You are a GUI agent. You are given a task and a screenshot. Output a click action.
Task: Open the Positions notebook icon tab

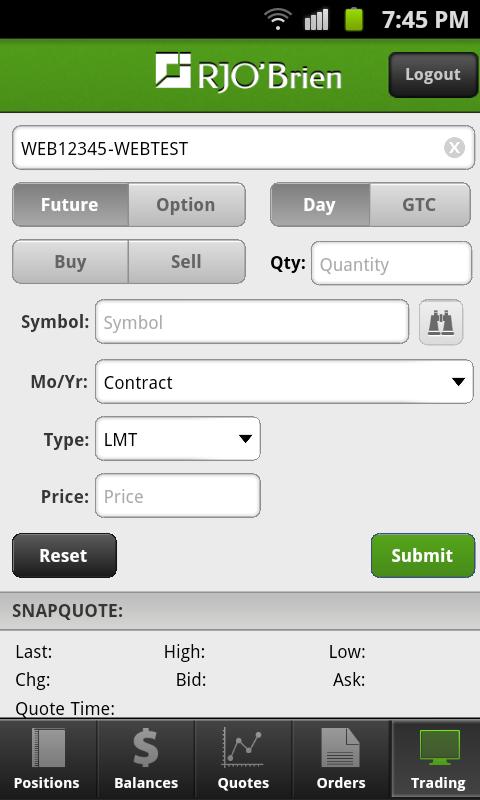[x=48, y=748]
